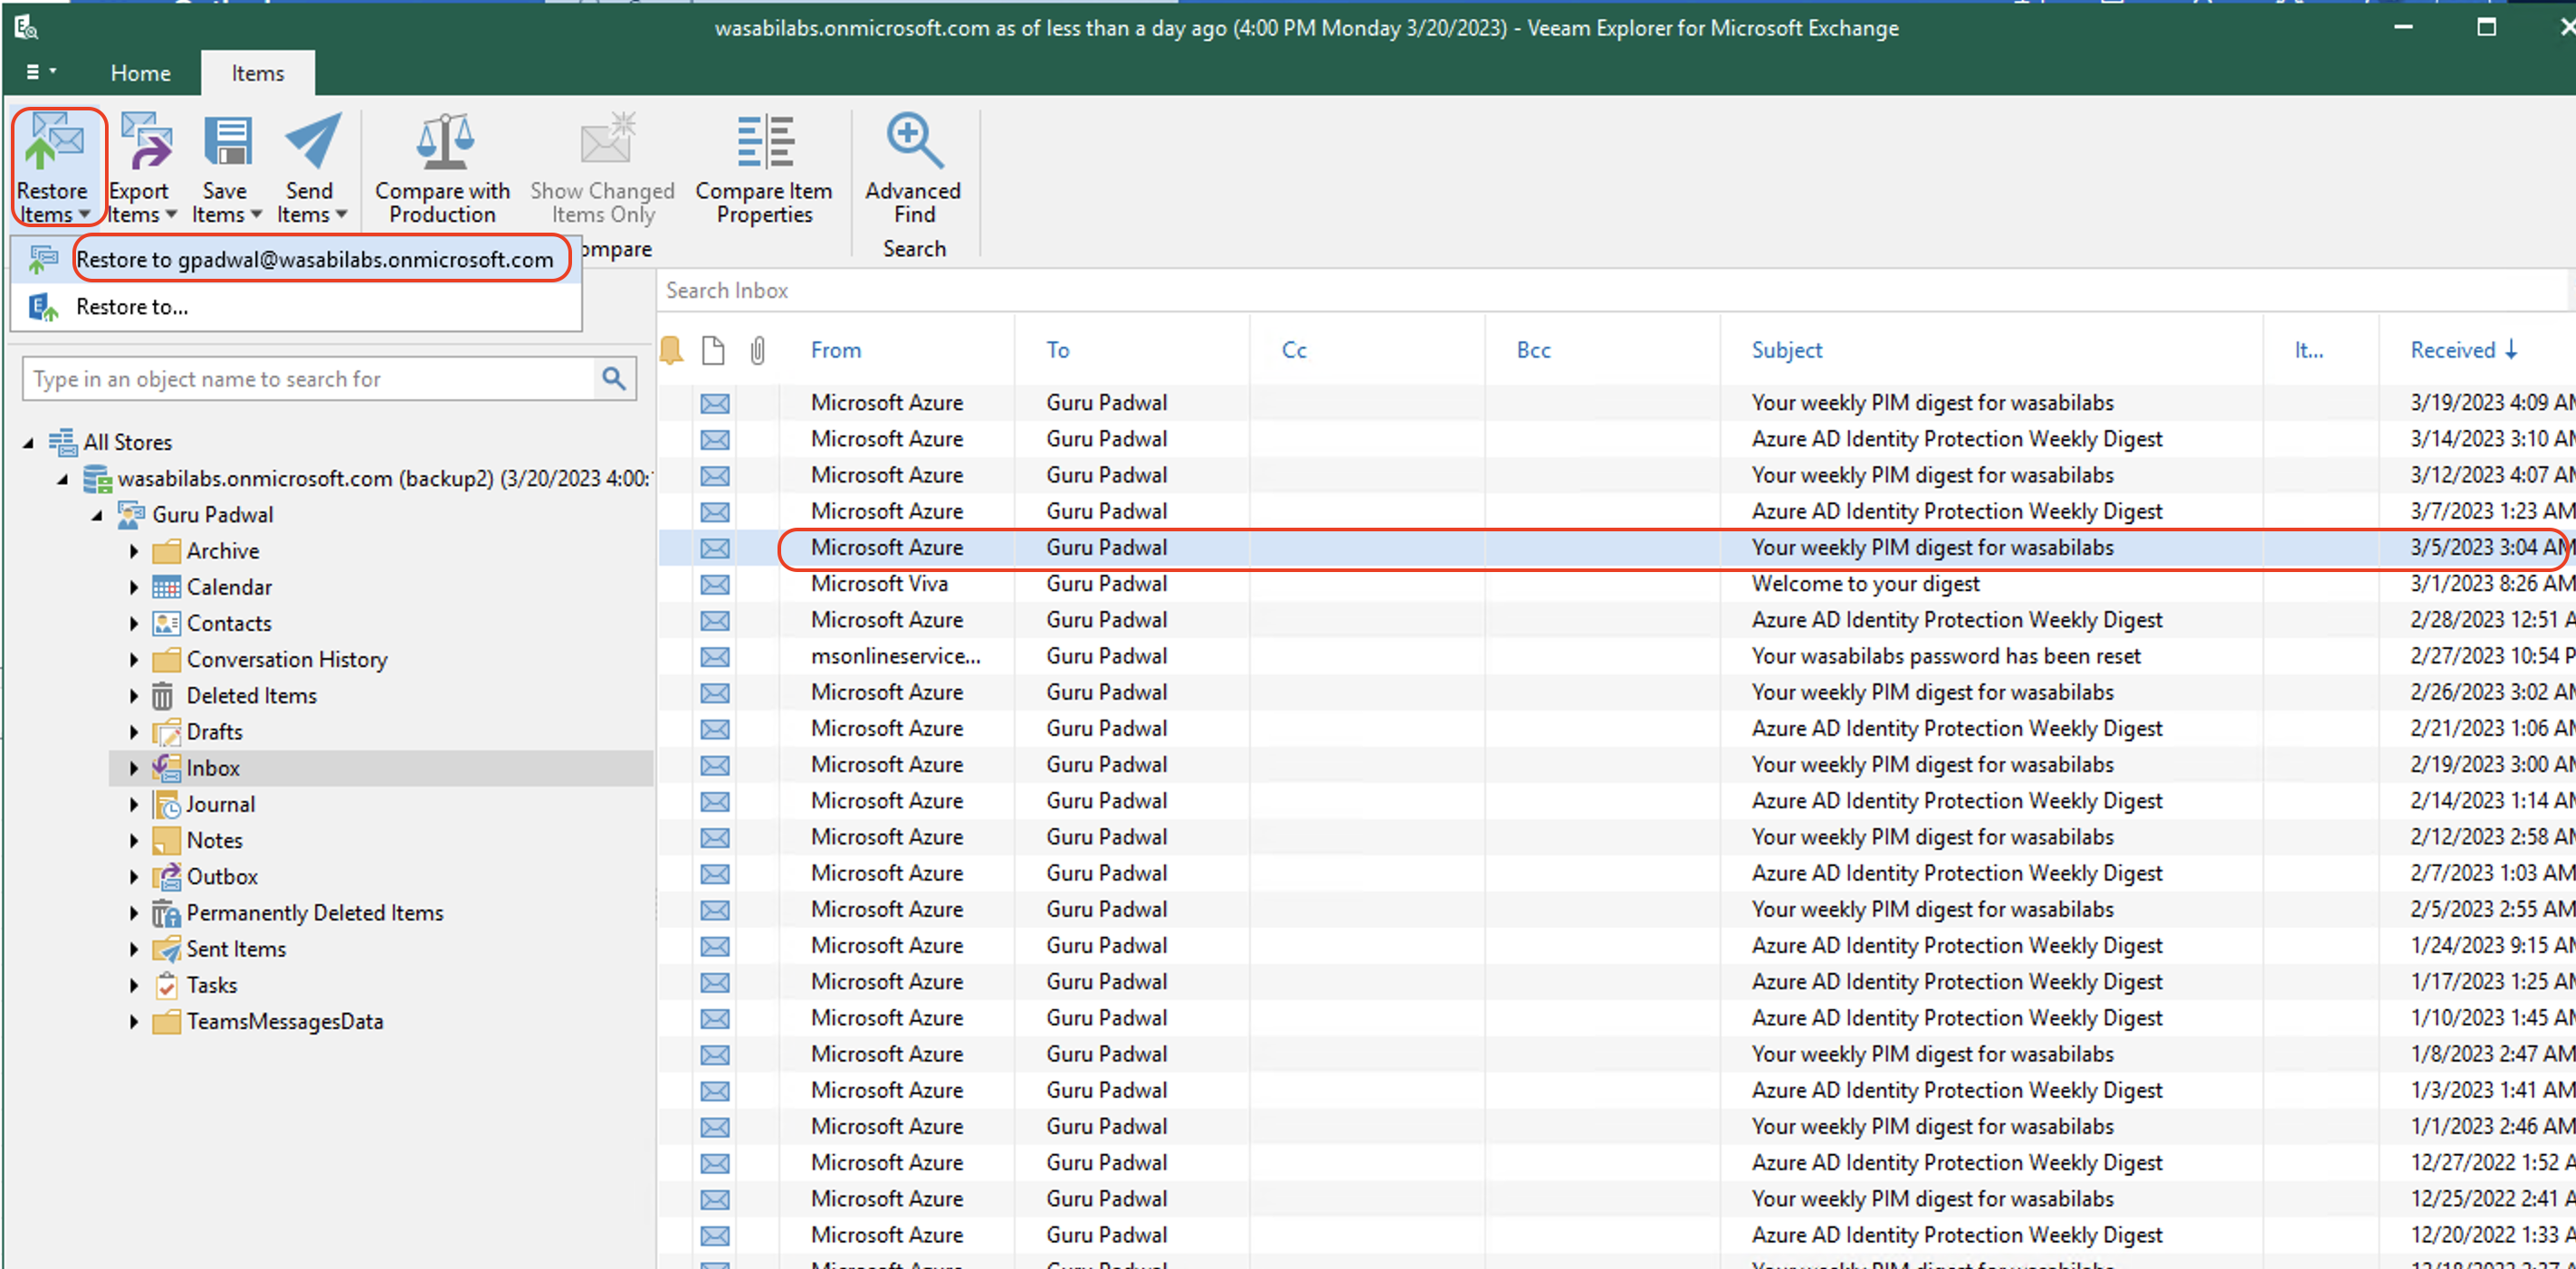The image size is (2576, 1269).
Task: Click the Contacts folder icon
Action: (166, 623)
